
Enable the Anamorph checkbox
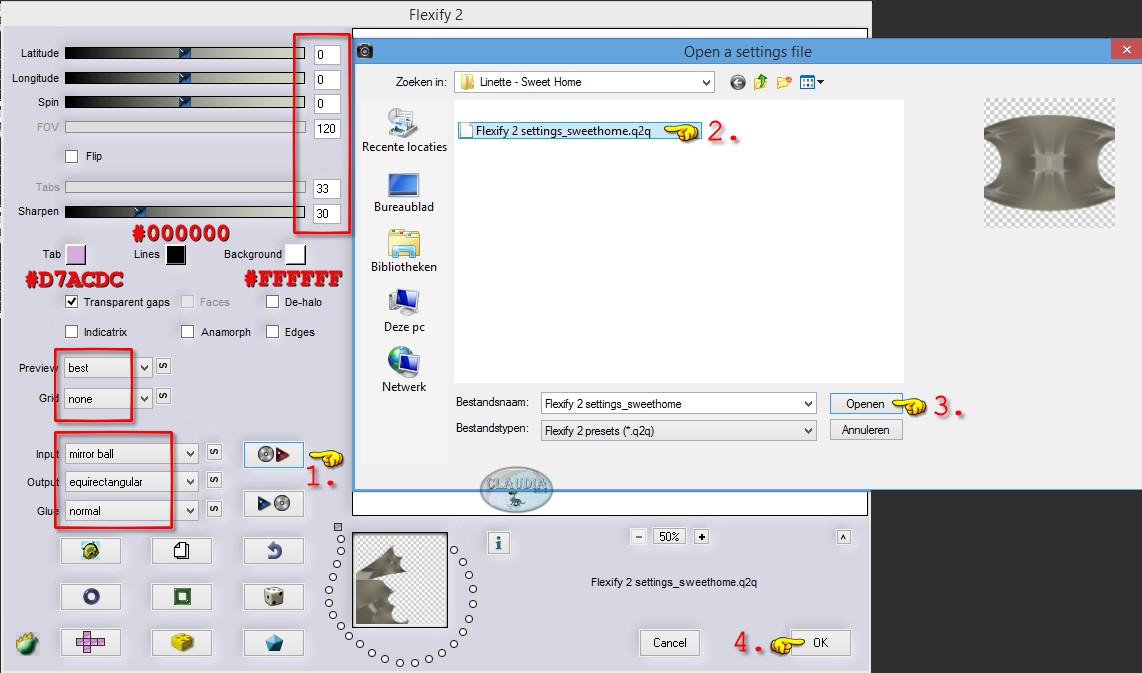pyautogui.click(x=187, y=332)
